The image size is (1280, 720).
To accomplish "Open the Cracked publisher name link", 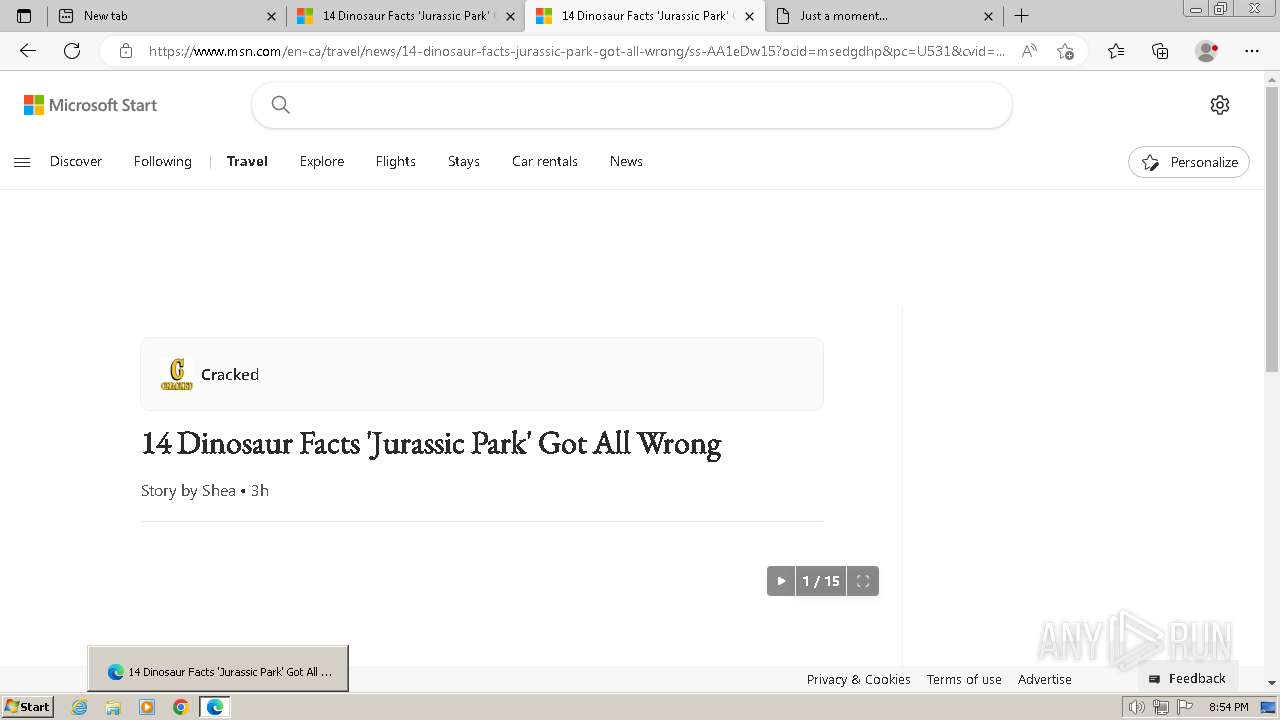I will point(230,374).
